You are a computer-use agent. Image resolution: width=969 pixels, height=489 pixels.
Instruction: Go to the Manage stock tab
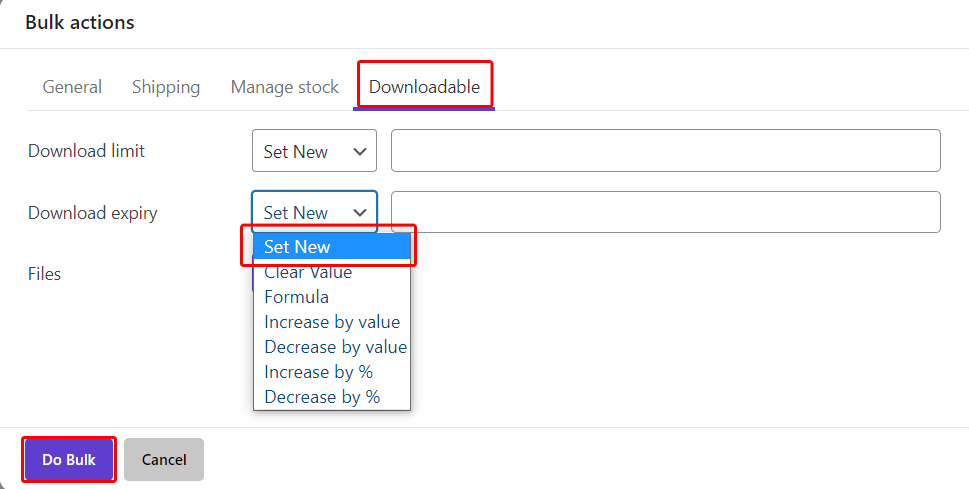285,87
